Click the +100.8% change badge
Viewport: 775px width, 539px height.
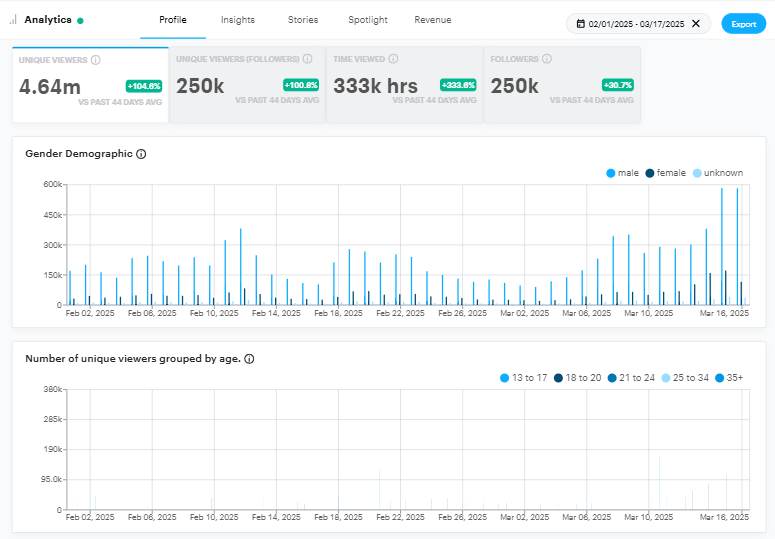301,85
